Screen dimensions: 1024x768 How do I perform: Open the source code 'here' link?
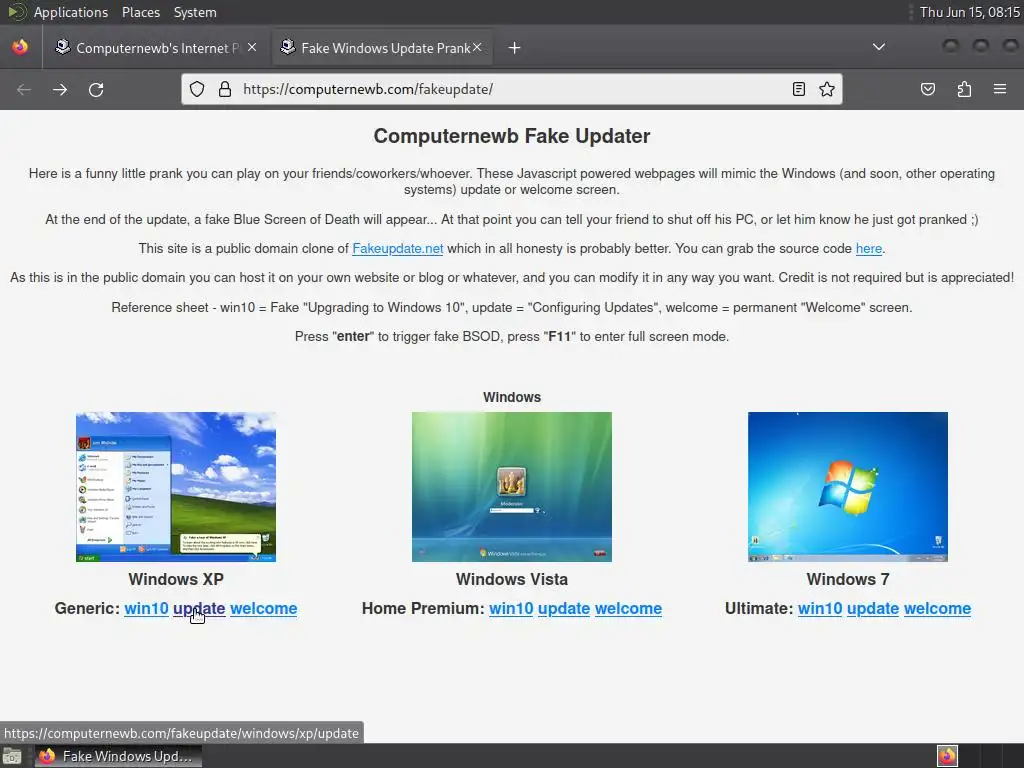pyautogui.click(x=869, y=249)
